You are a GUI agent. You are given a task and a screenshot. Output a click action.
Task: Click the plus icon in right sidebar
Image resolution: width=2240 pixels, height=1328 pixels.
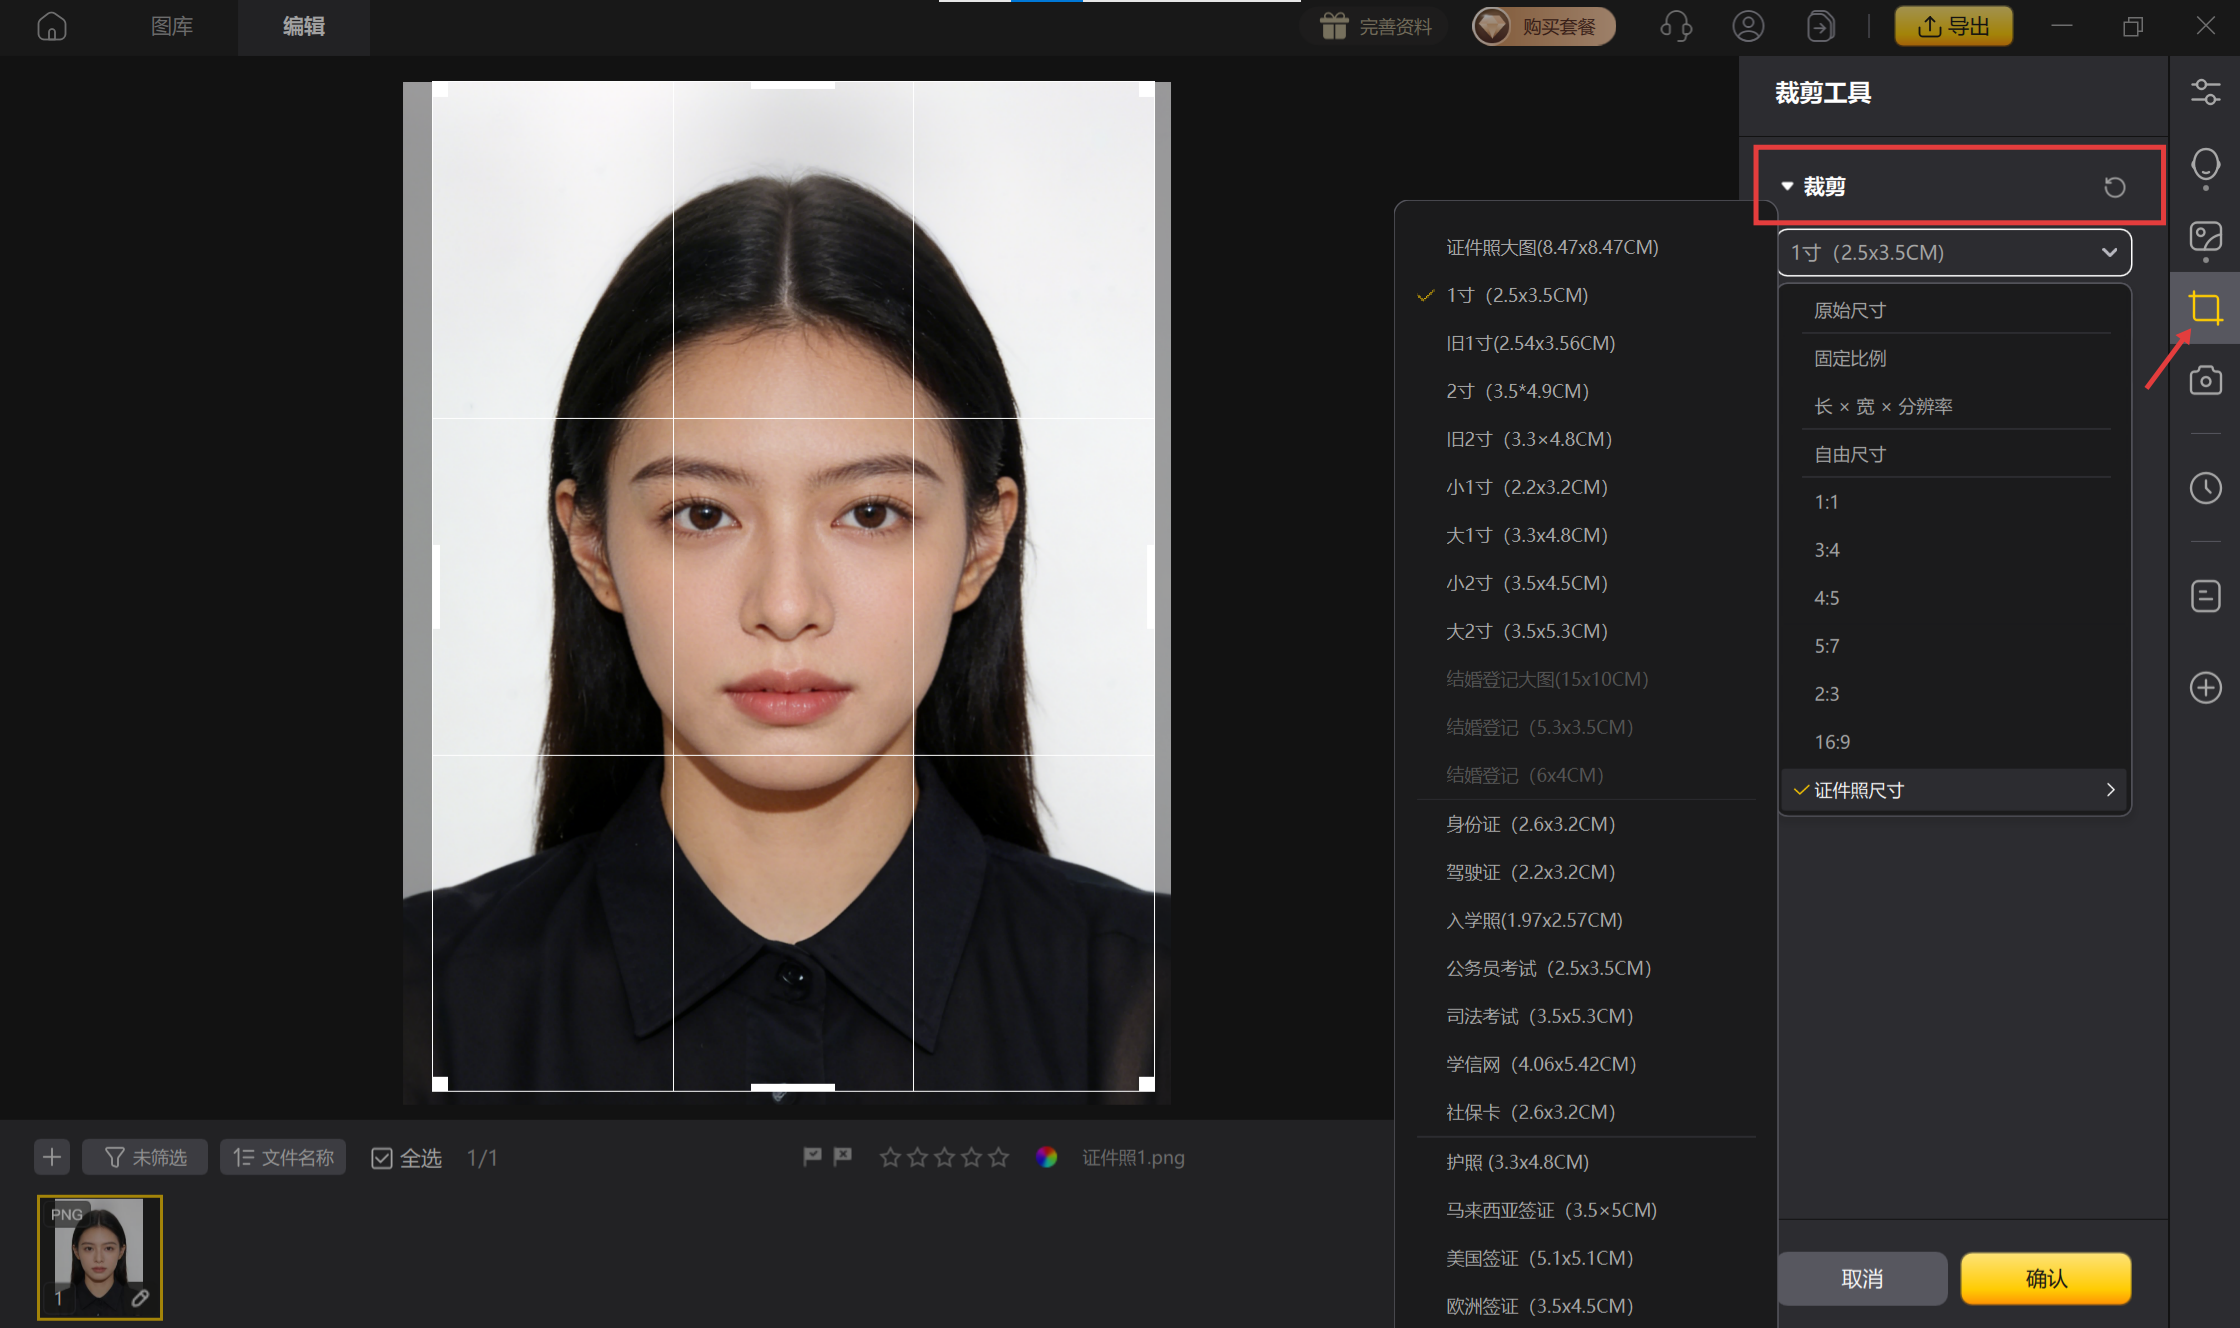pyautogui.click(x=2205, y=688)
